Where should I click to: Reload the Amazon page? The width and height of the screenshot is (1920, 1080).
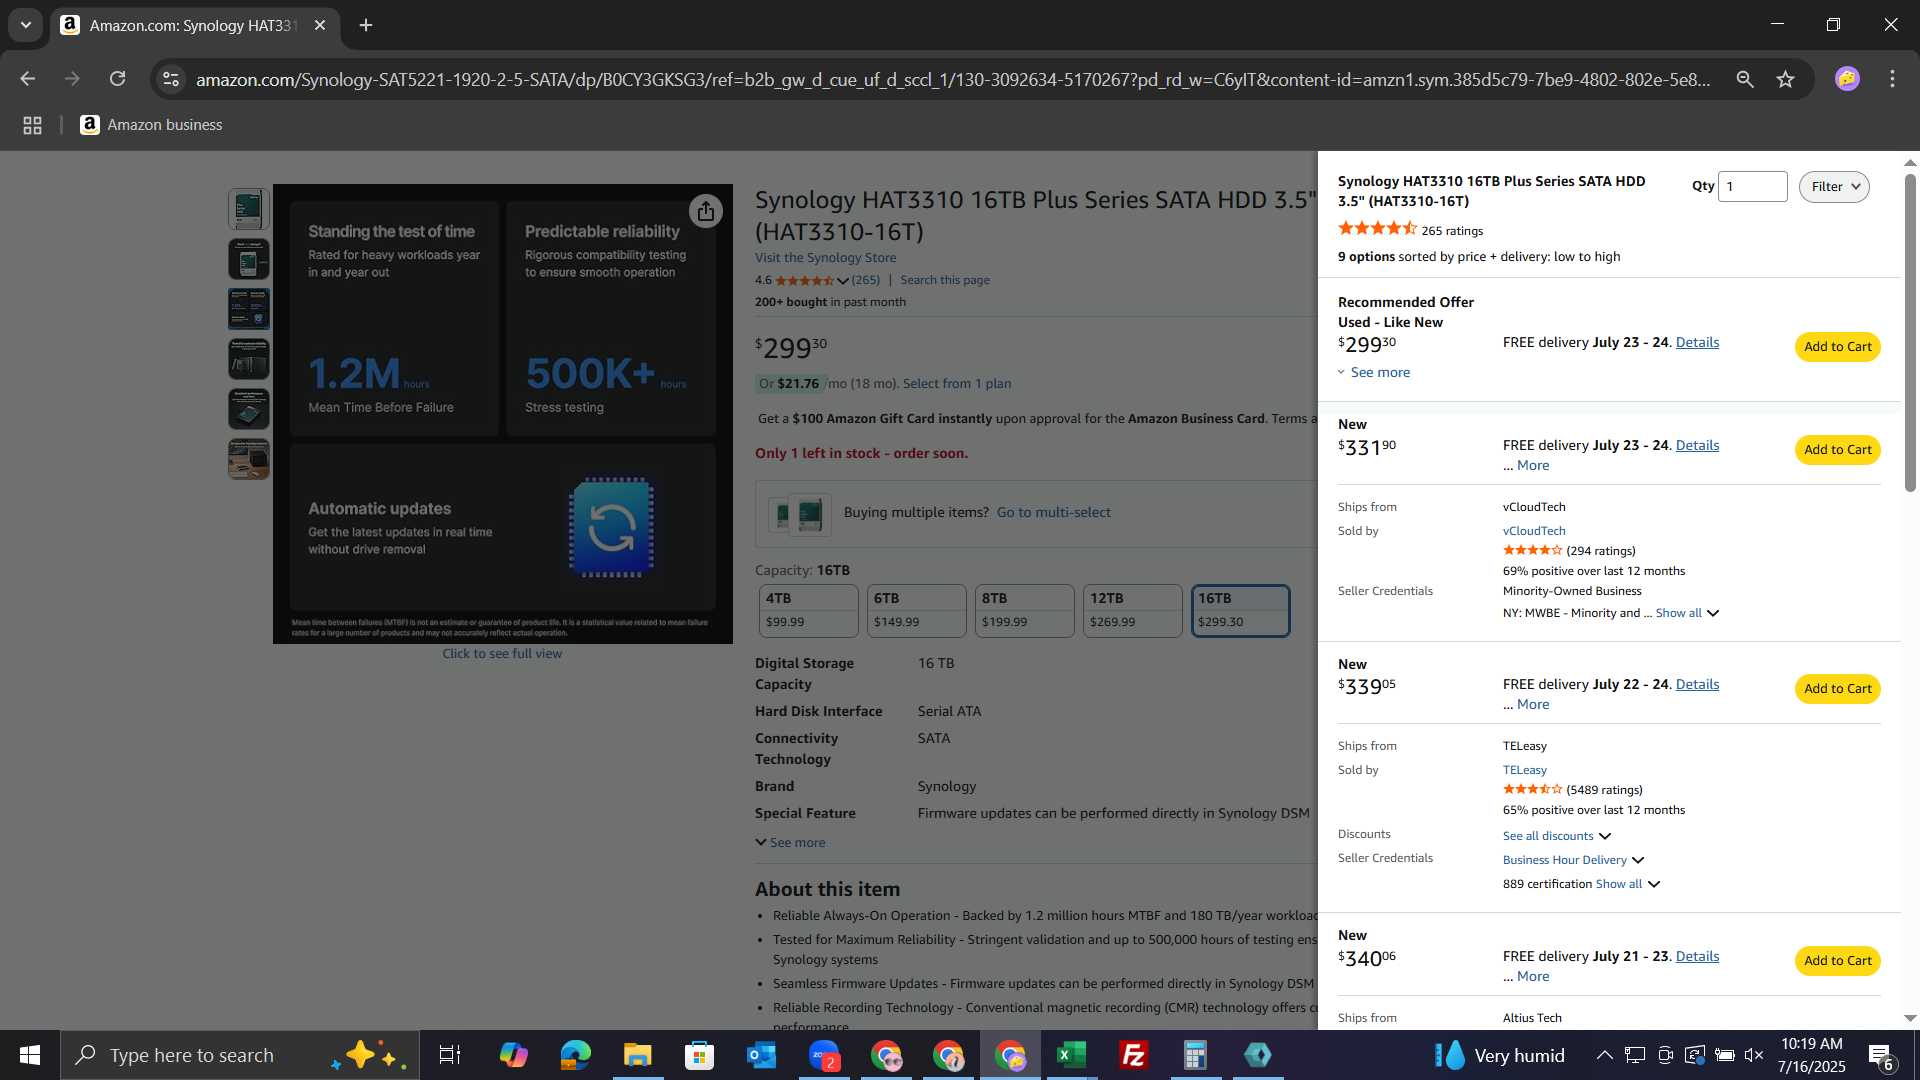pos(117,79)
